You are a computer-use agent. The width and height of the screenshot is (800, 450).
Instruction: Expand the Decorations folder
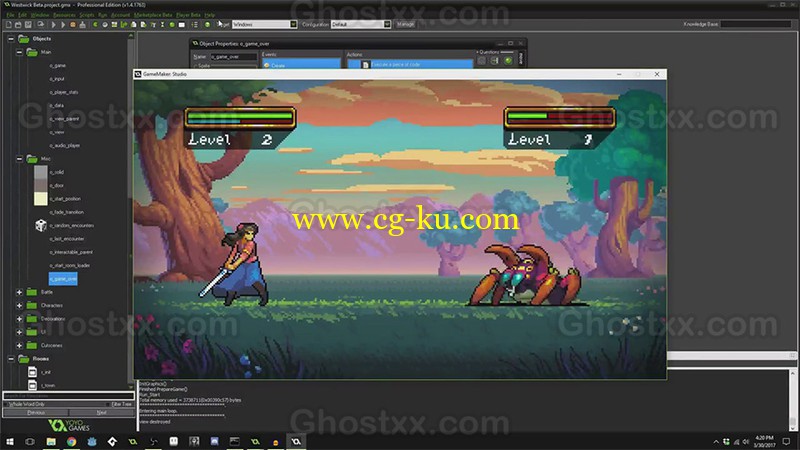pyautogui.click(x=19, y=319)
